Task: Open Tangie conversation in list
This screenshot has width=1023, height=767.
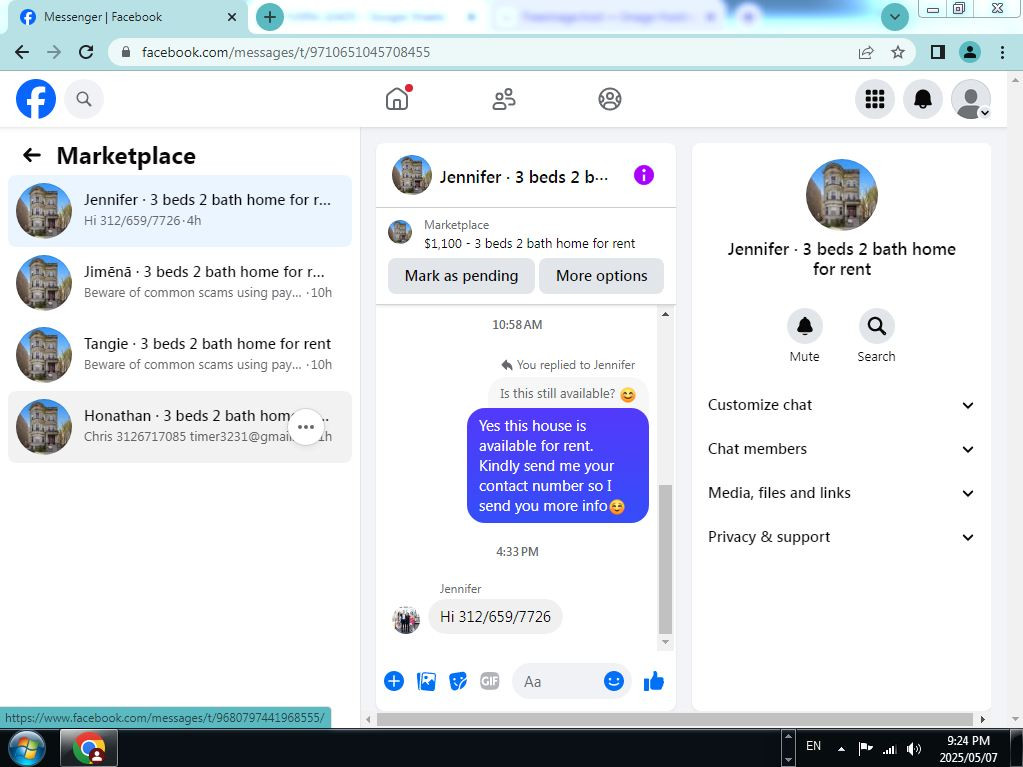Action: 180,355
